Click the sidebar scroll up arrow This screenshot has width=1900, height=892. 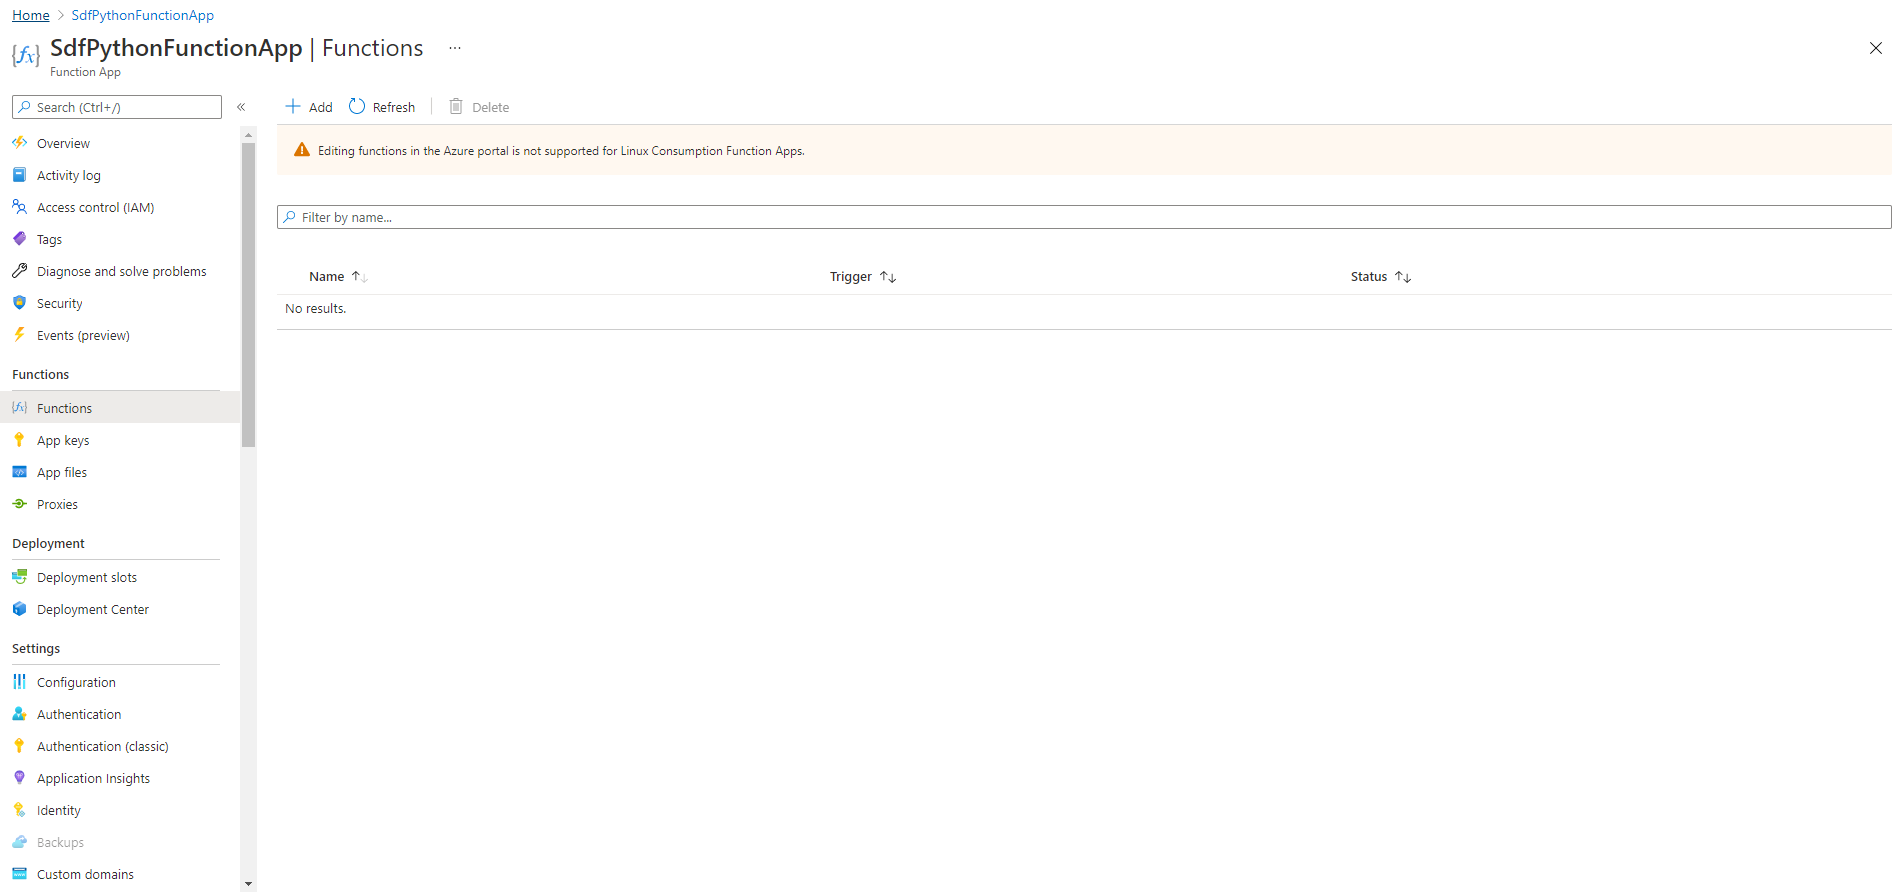pyautogui.click(x=248, y=133)
